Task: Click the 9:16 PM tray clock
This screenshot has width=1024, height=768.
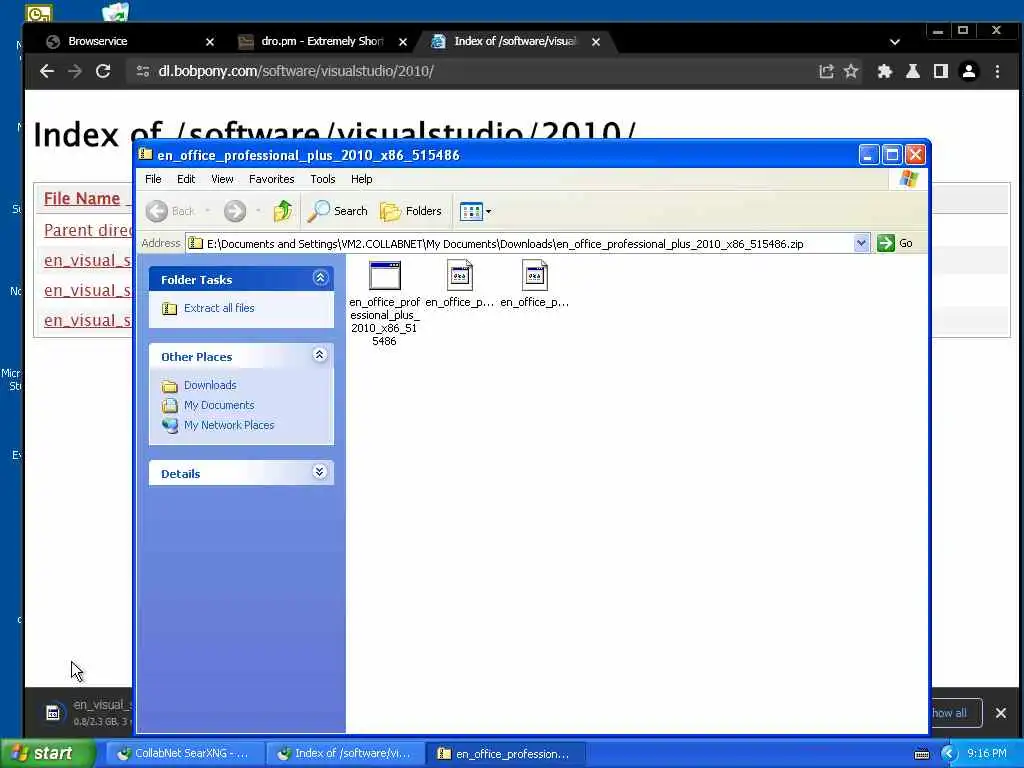Action: coord(987,754)
